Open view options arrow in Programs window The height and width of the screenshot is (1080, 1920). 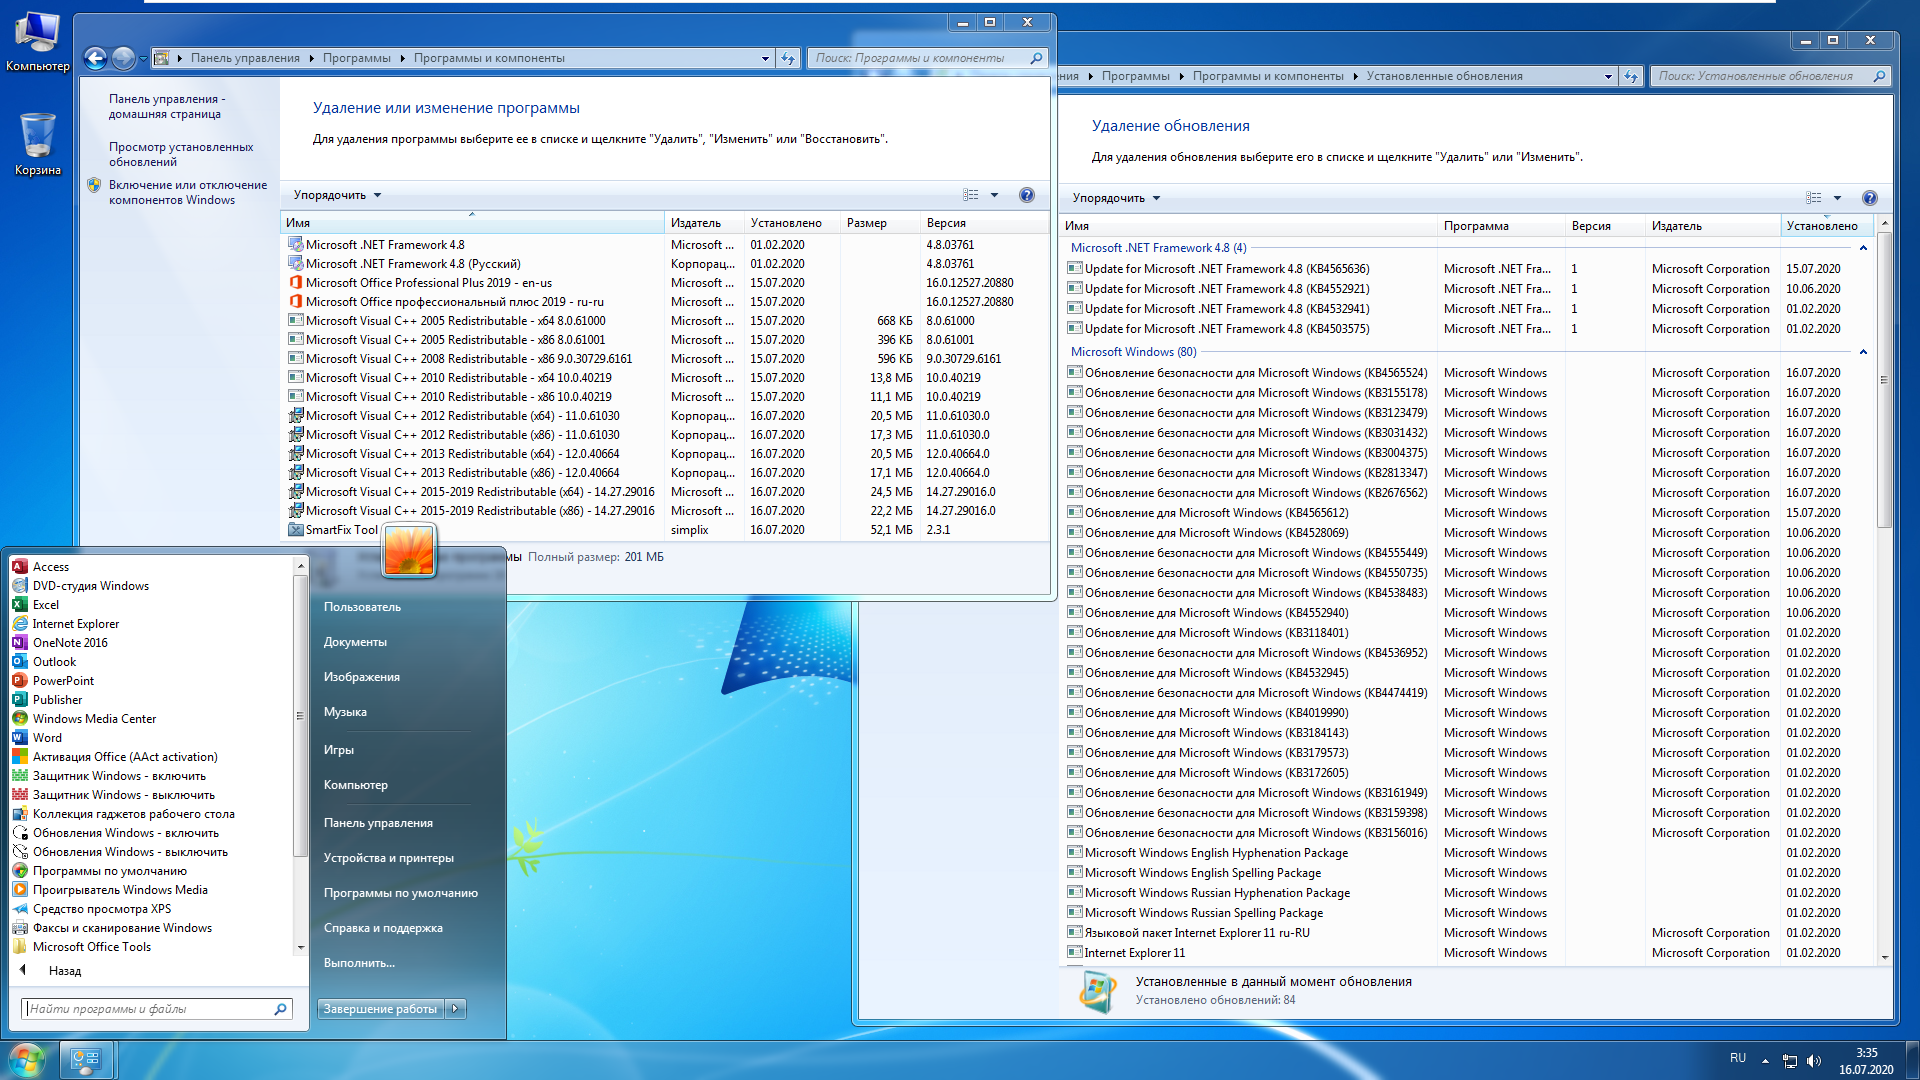click(x=994, y=195)
